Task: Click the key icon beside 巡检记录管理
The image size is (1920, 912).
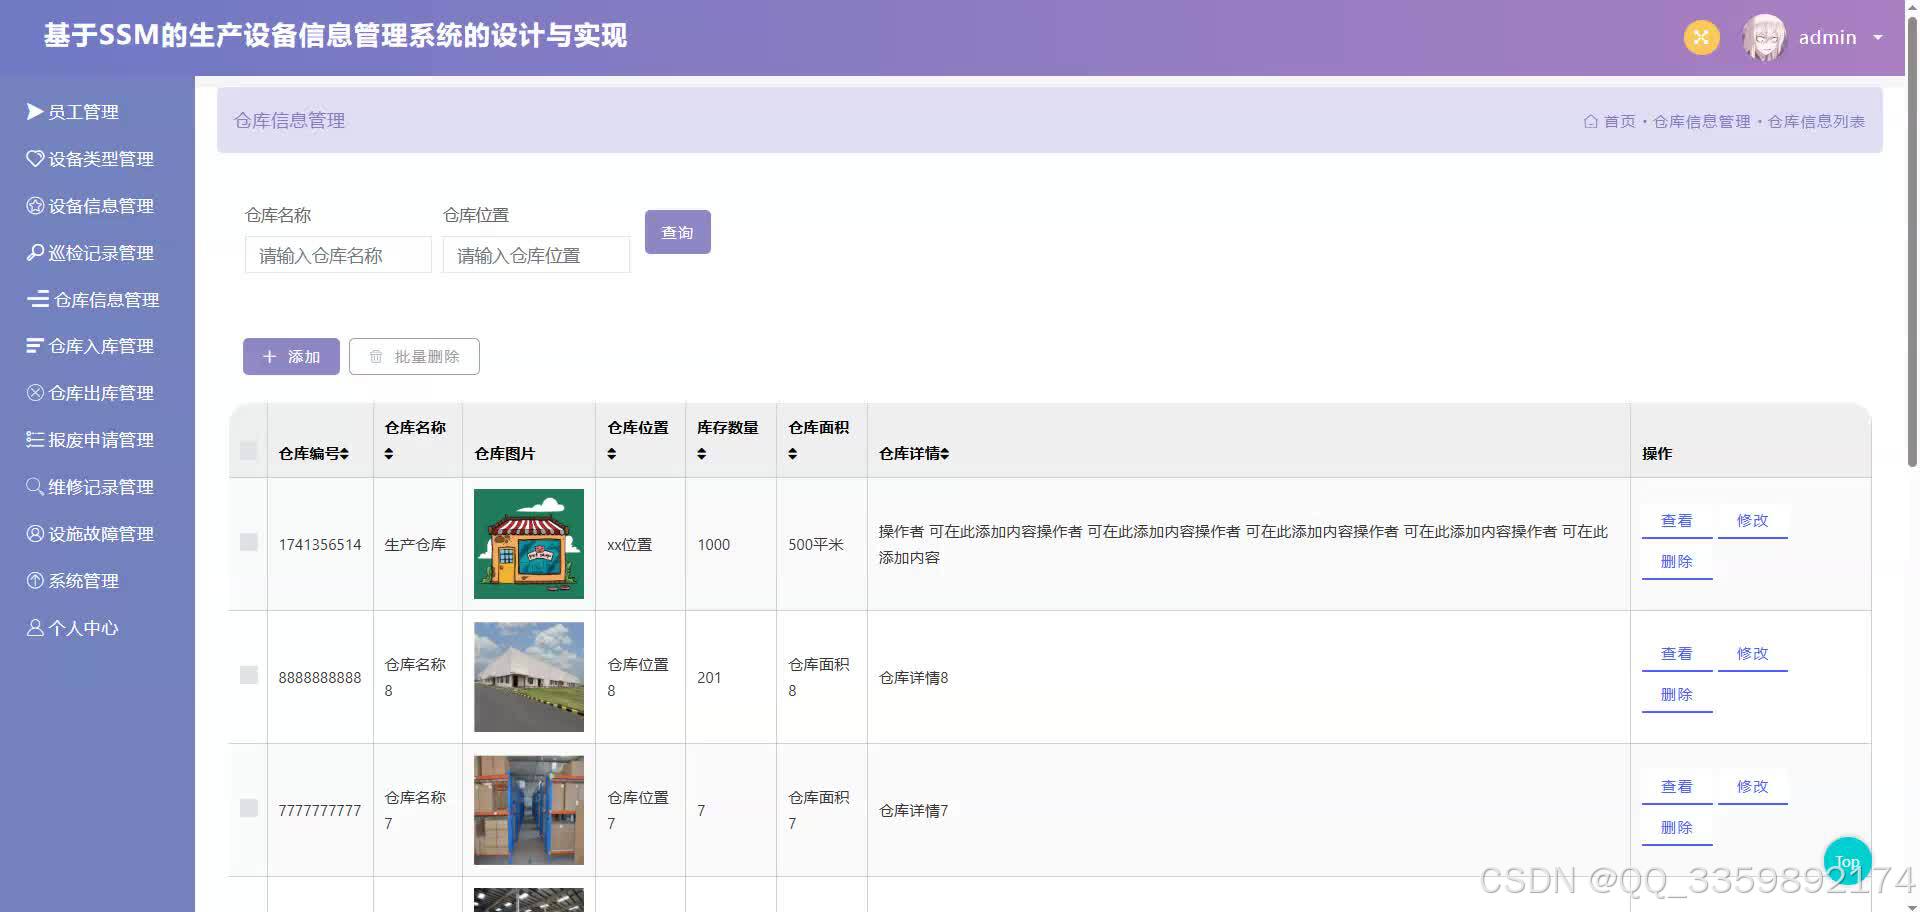Action: 35,252
